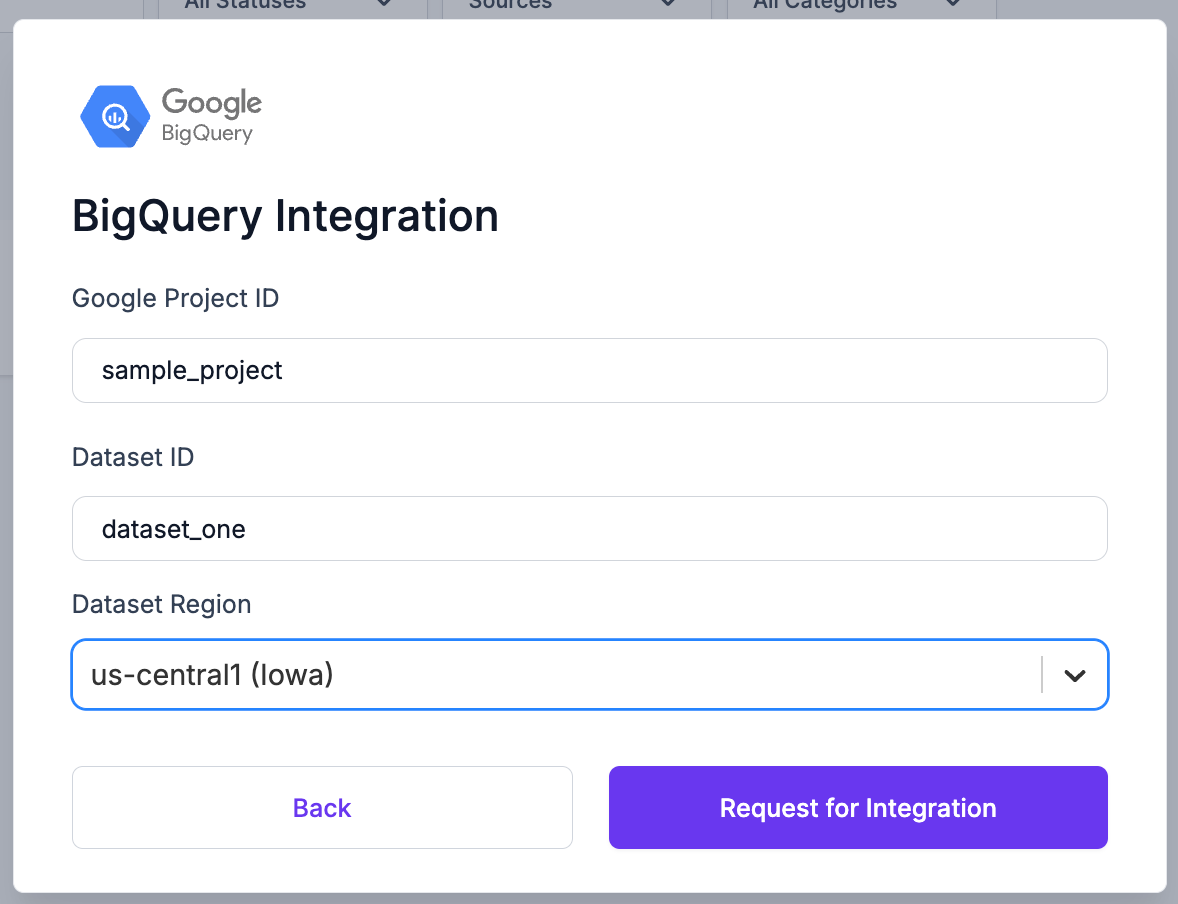Open the All Categories filter behind dialog
The image size is (1178, 904).
point(862,8)
